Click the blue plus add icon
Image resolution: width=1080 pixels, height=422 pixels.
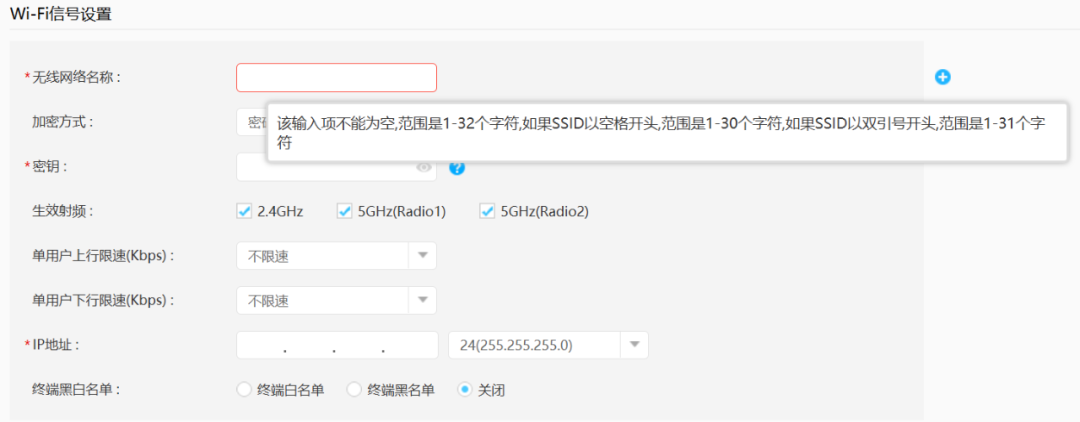click(x=942, y=77)
